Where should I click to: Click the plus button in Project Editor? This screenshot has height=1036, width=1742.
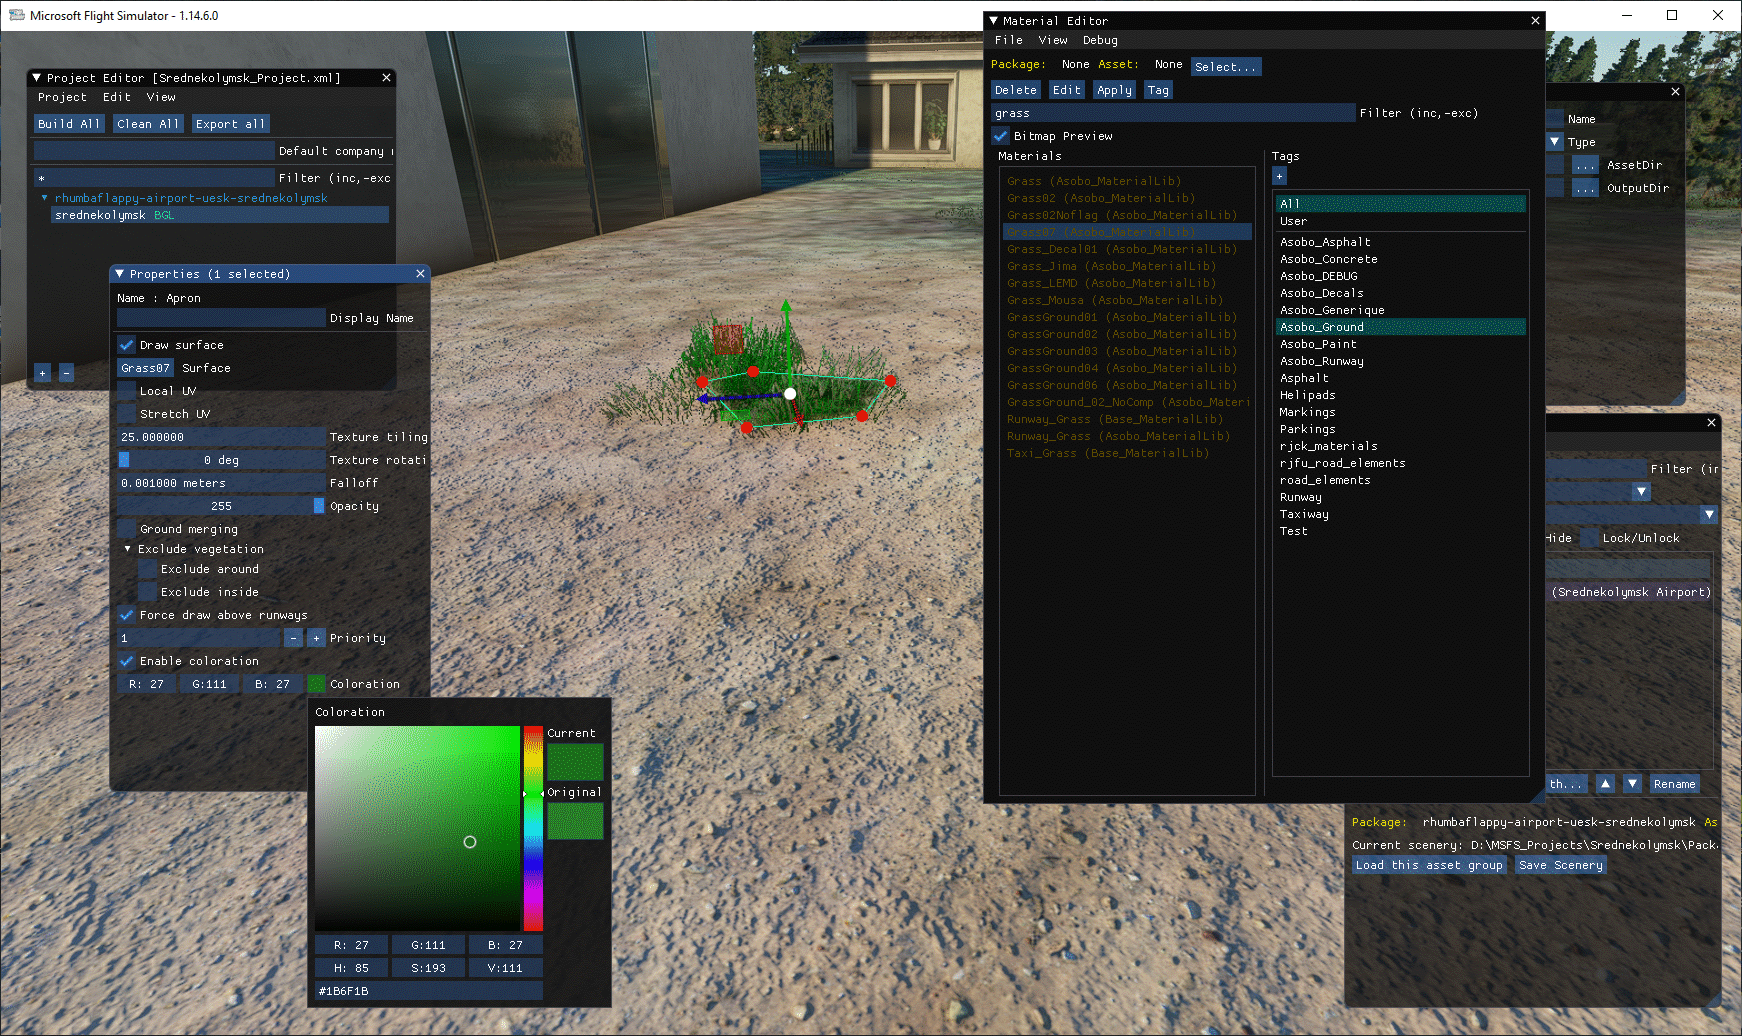coord(42,373)
